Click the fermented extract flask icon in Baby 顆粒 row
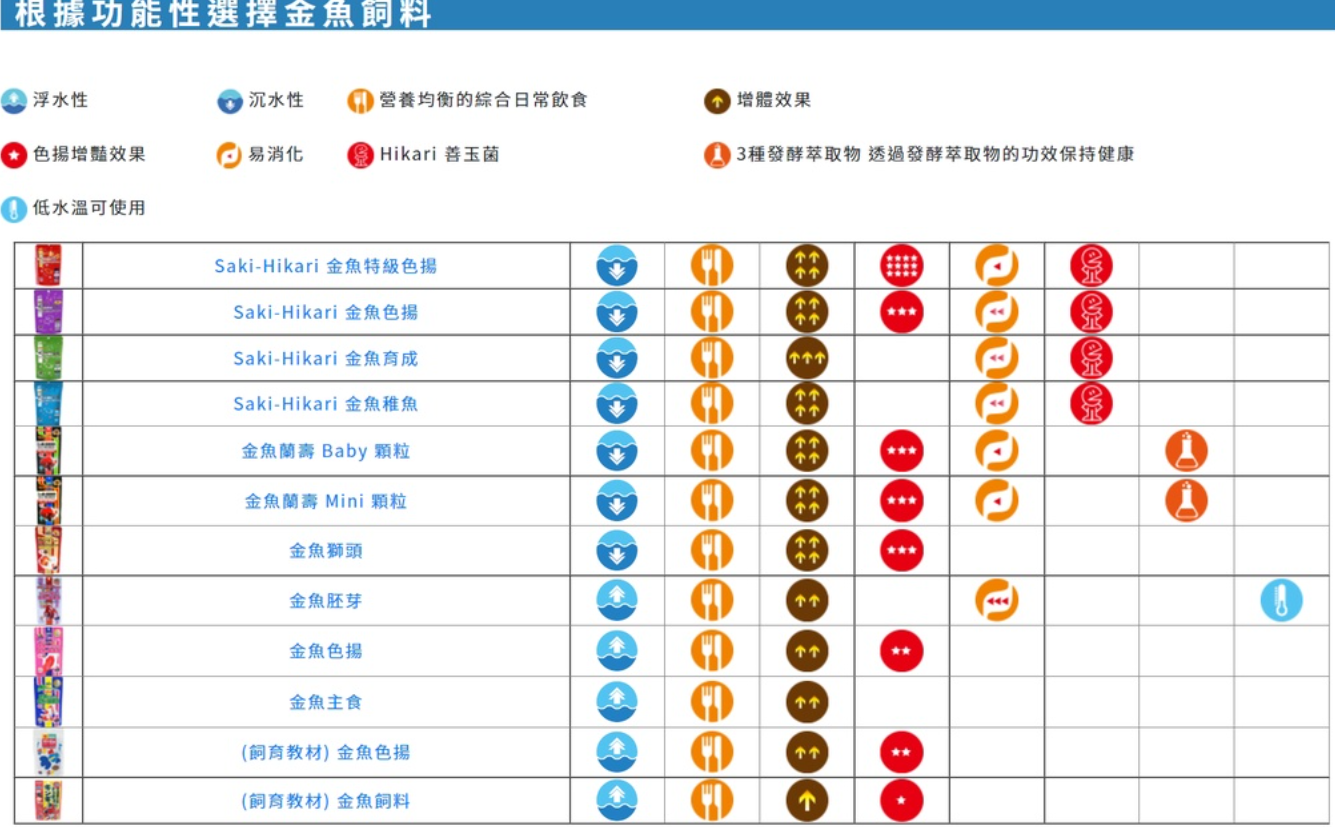1335x827 pixels. tap(1186, 451)
